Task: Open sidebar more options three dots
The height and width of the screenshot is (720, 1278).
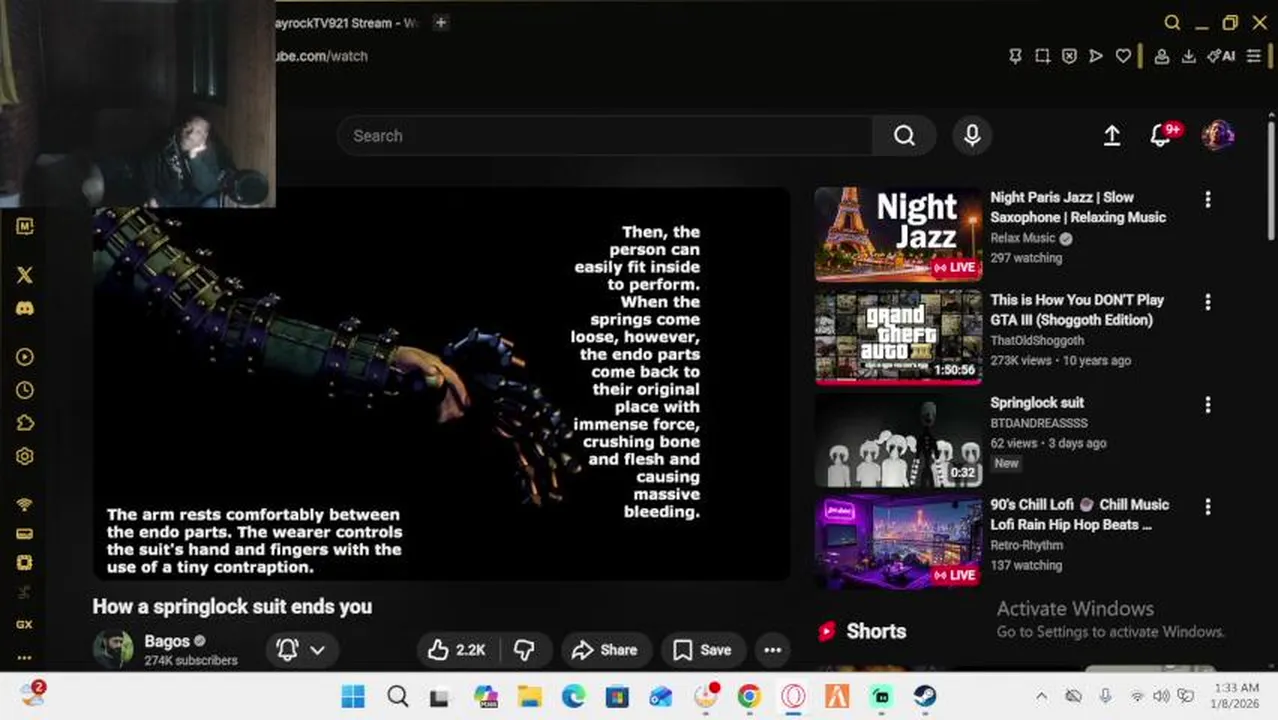Action: click(x=25, y=657)
